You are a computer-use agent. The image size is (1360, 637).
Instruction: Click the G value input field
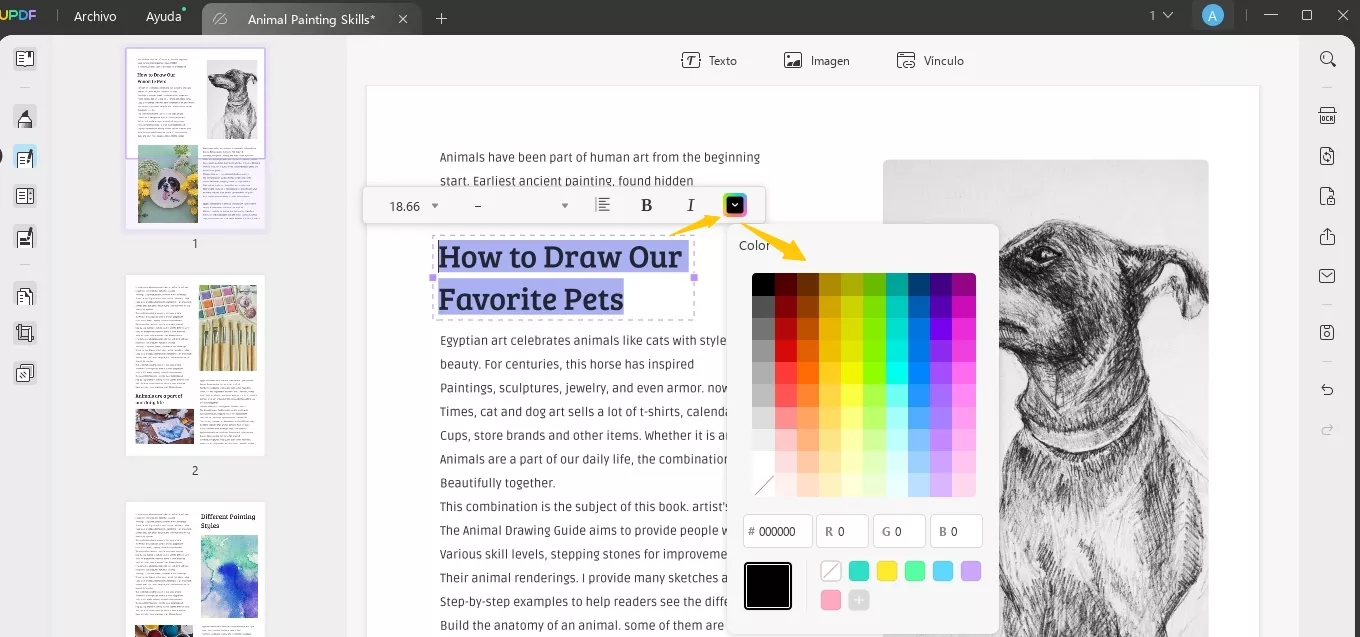[x=899, y=532]
